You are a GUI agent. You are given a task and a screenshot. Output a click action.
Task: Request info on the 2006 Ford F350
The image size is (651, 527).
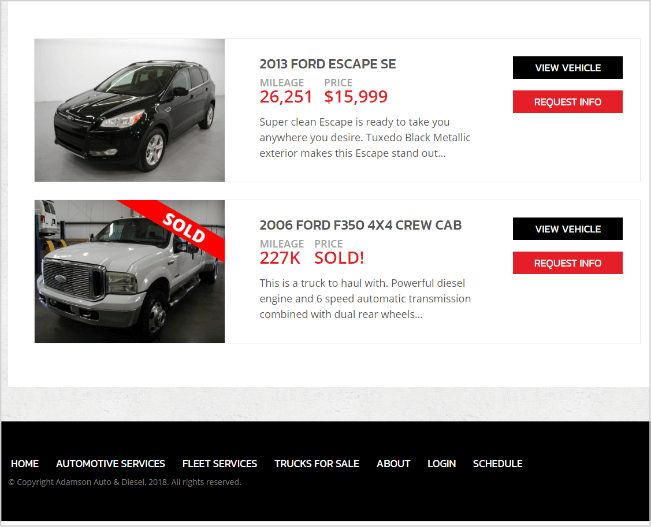(x=568, y=263)
